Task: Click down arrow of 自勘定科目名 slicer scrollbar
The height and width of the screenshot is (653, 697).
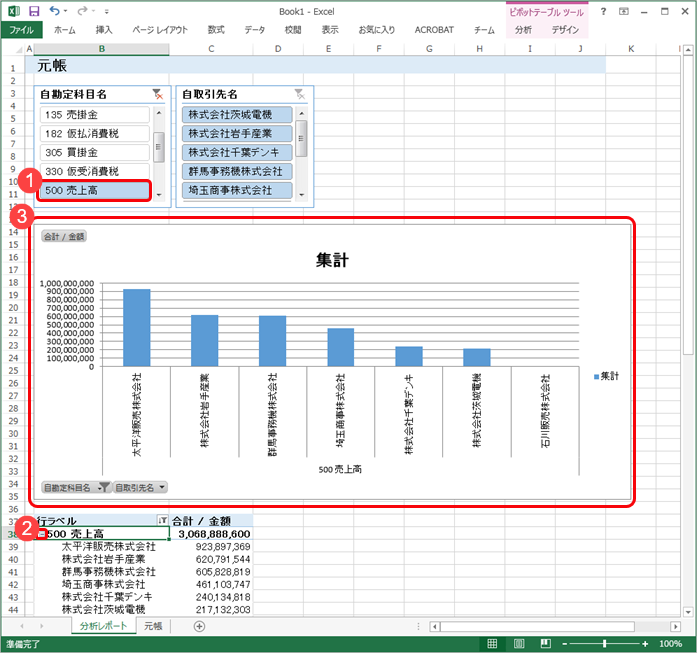Action: tap(159, 195)
